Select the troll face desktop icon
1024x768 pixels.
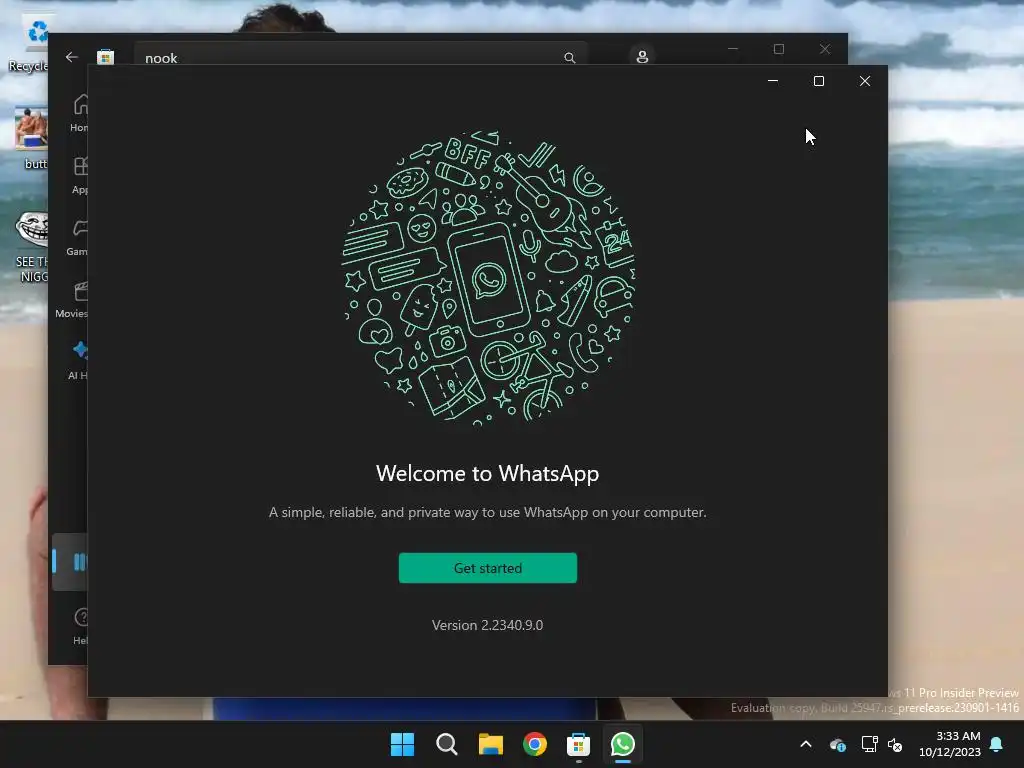33,230
